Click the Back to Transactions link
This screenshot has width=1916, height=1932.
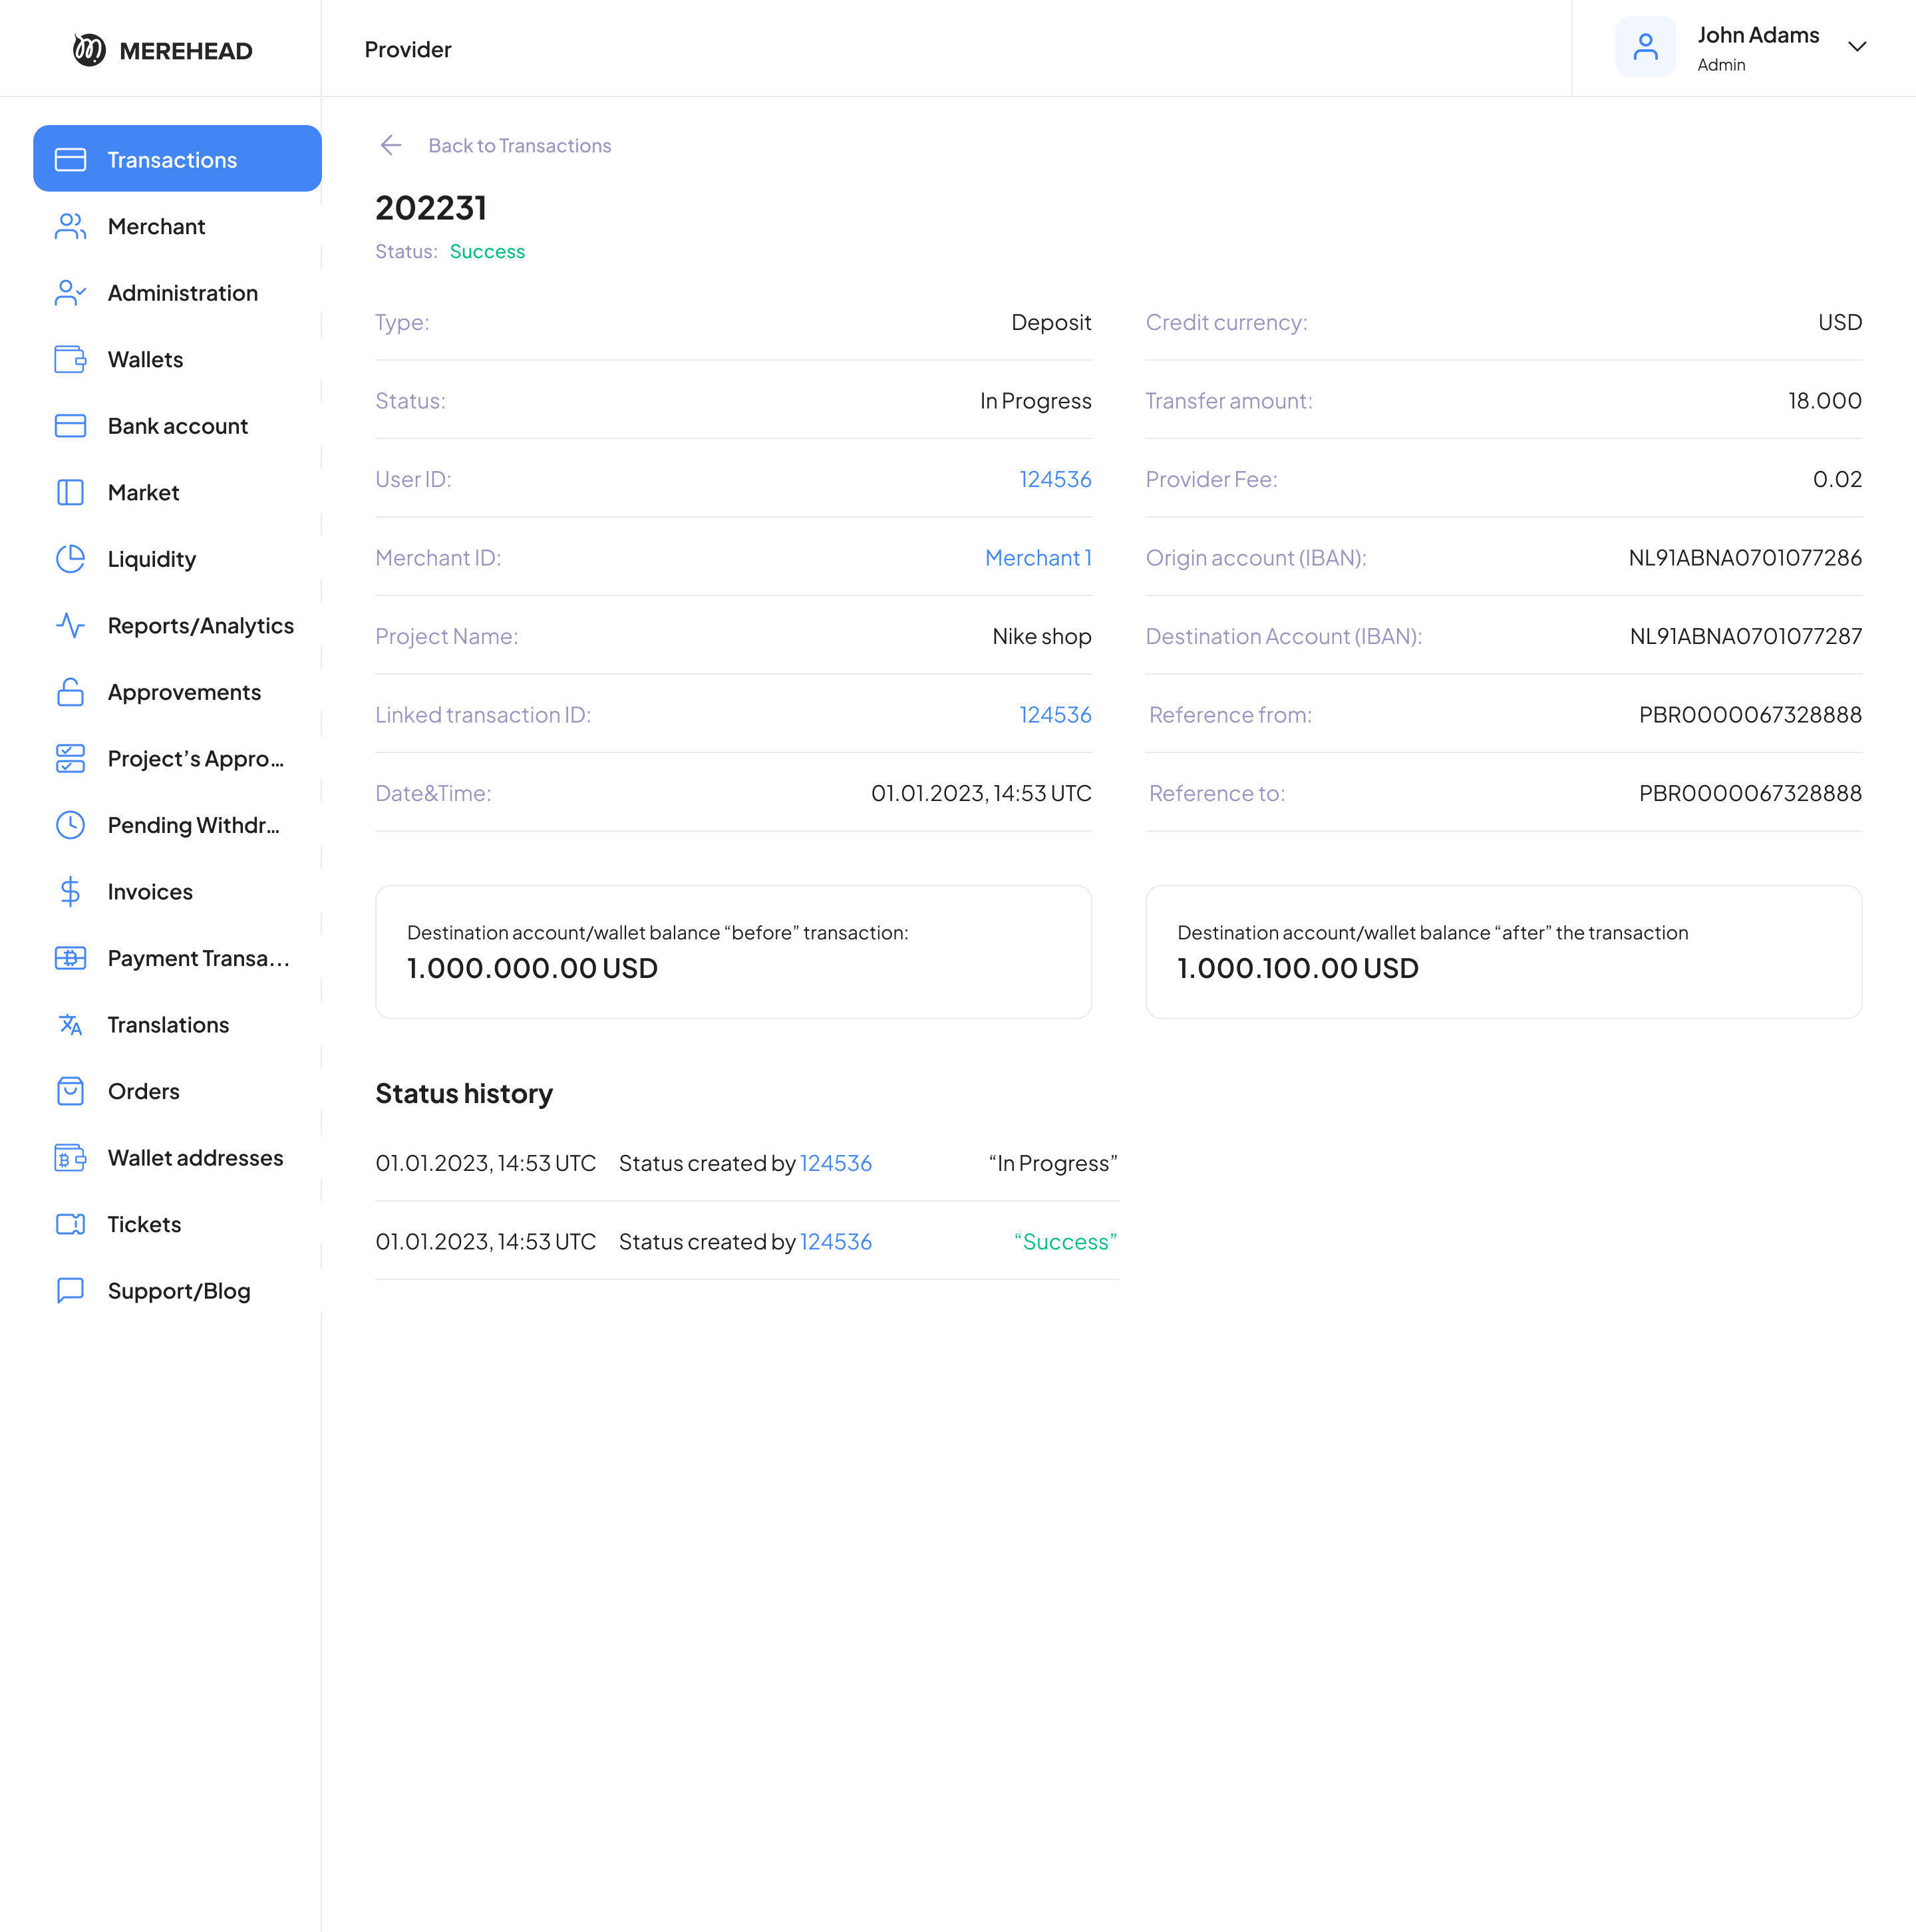tap(519, 146)
